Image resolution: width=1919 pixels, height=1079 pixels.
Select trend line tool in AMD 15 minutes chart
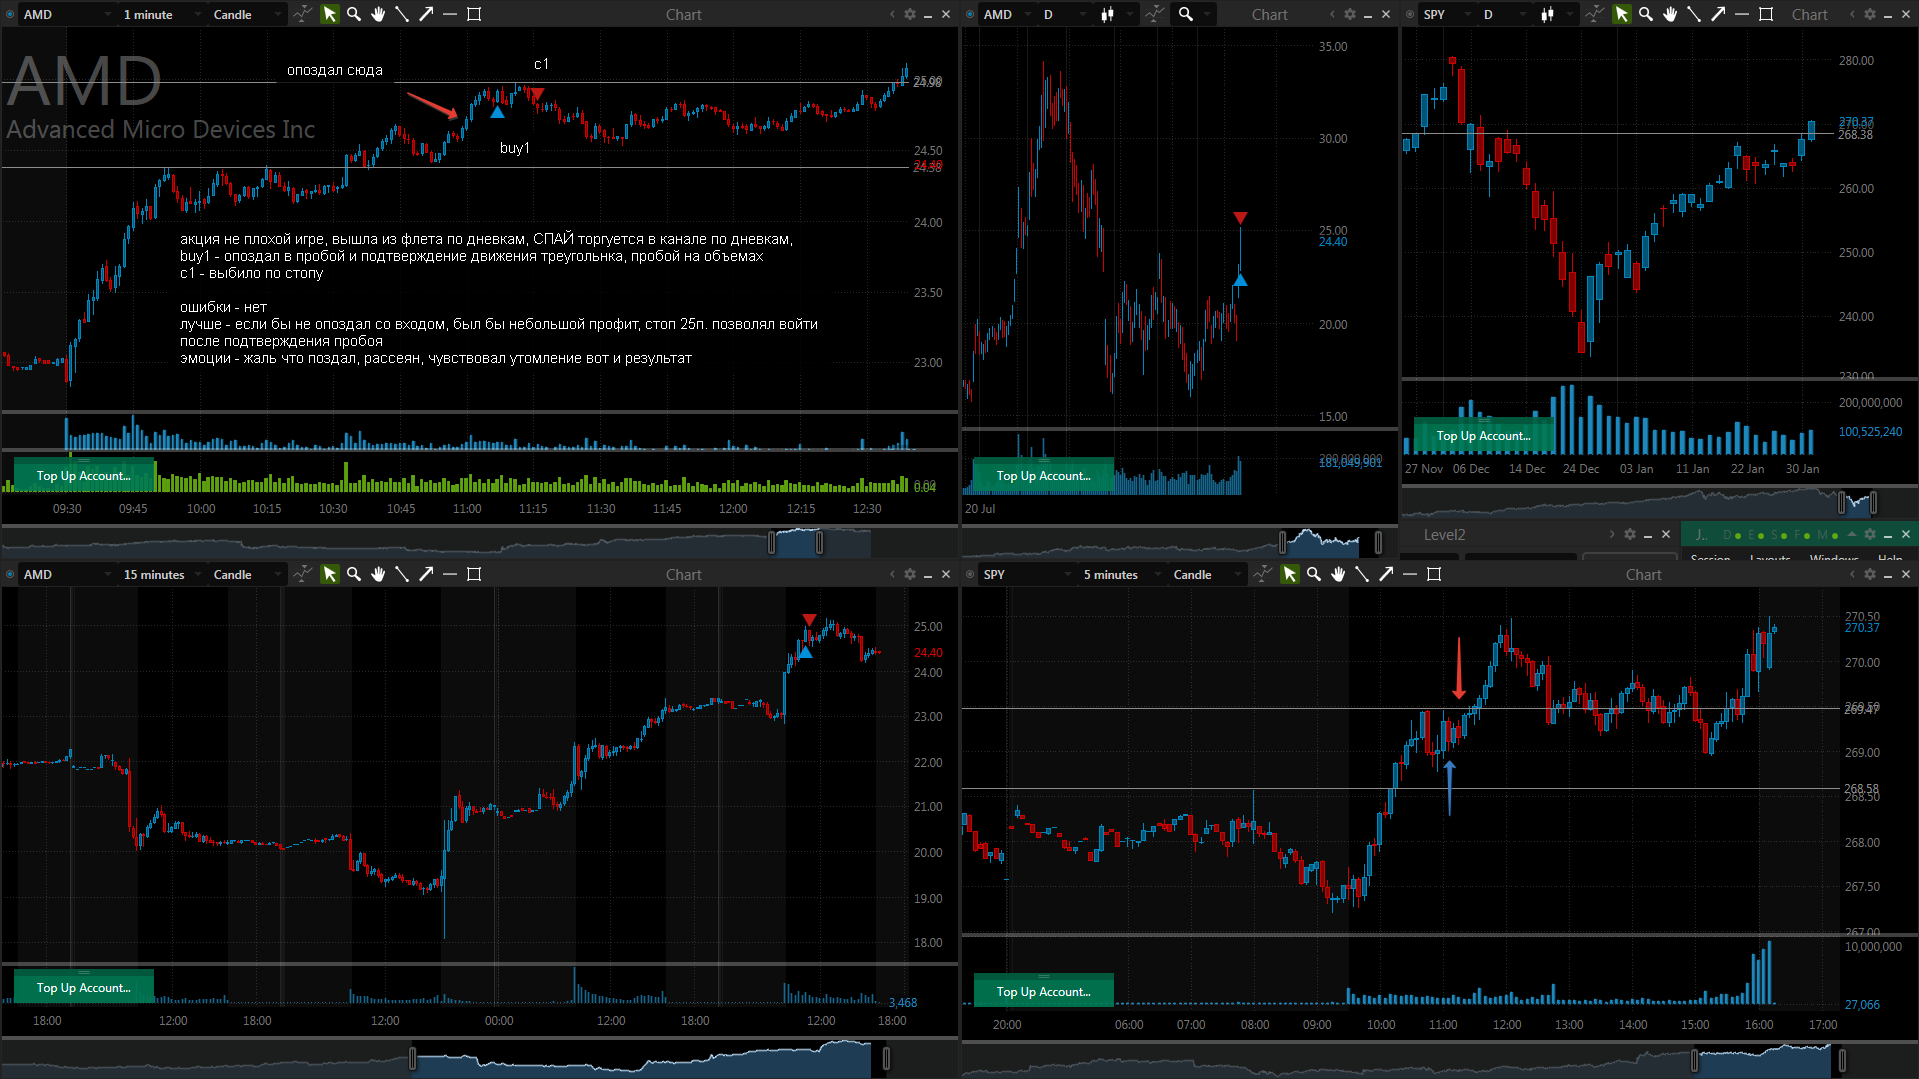click(x=402, y=574)
